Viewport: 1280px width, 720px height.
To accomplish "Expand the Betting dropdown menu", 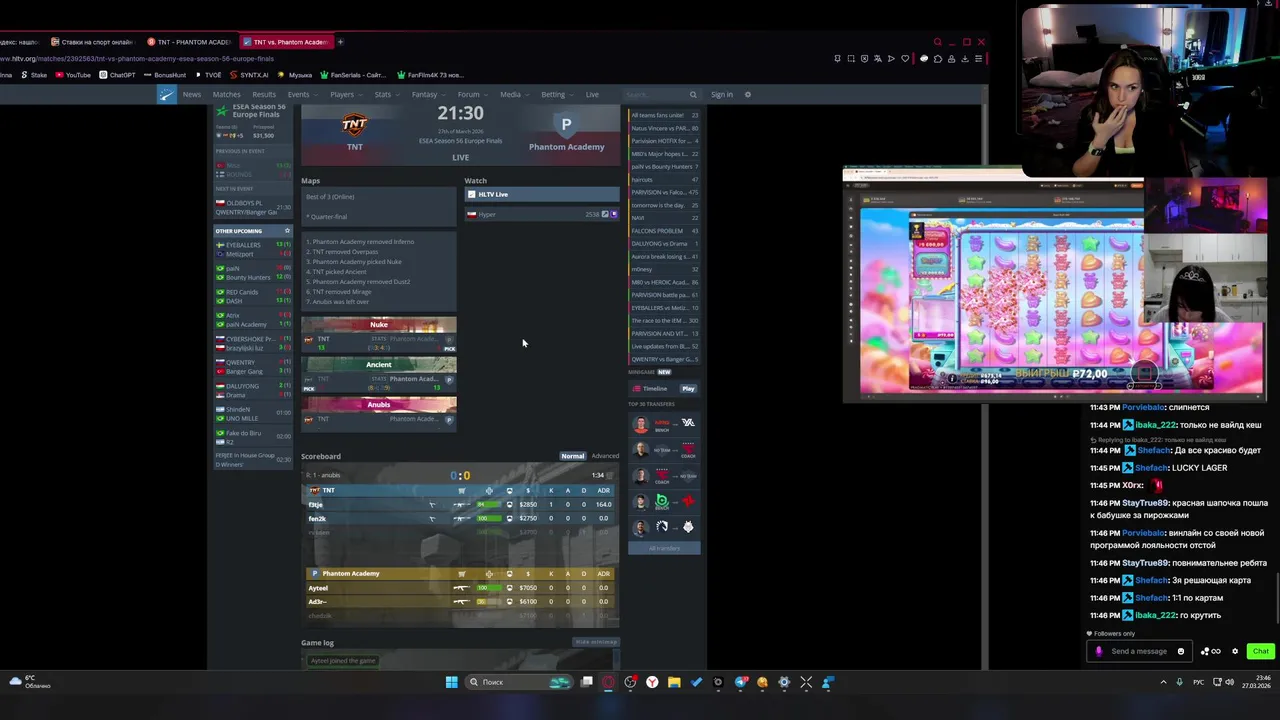I will [x=556, y=94].
